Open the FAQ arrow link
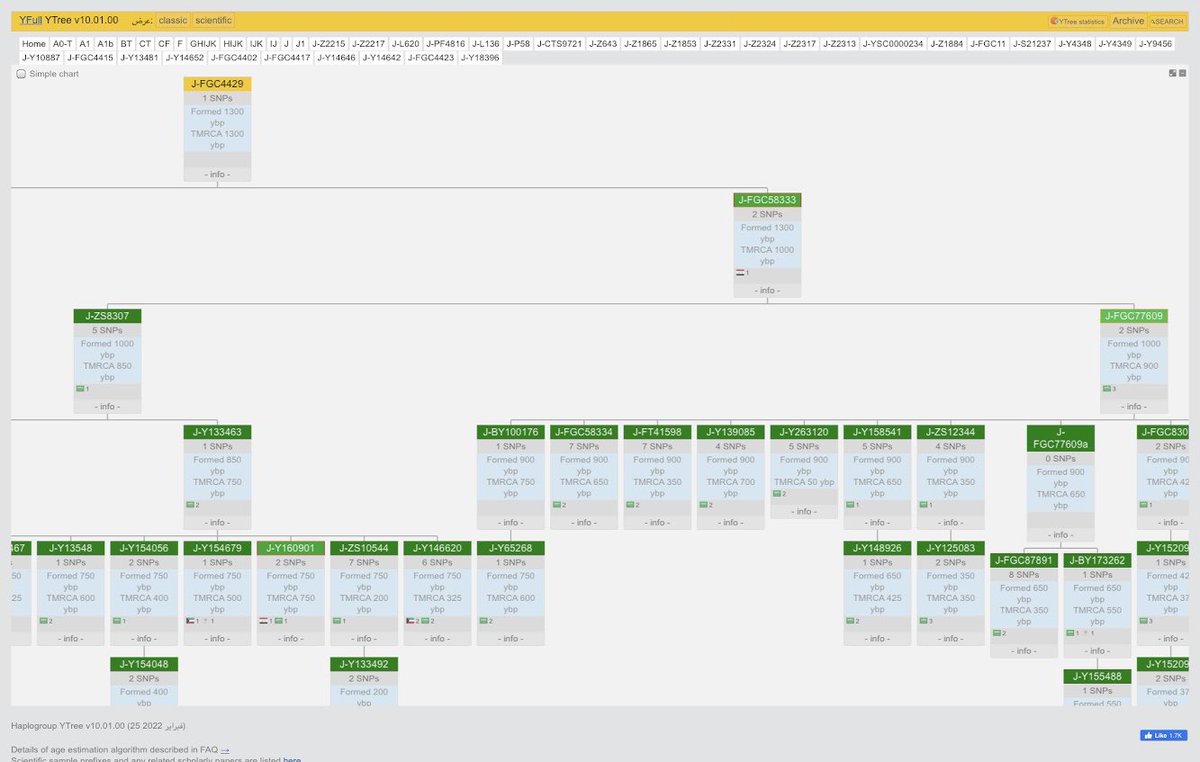Image resolution: width=1200 pixels, height=762 pixels. click(x=225, y=749)
